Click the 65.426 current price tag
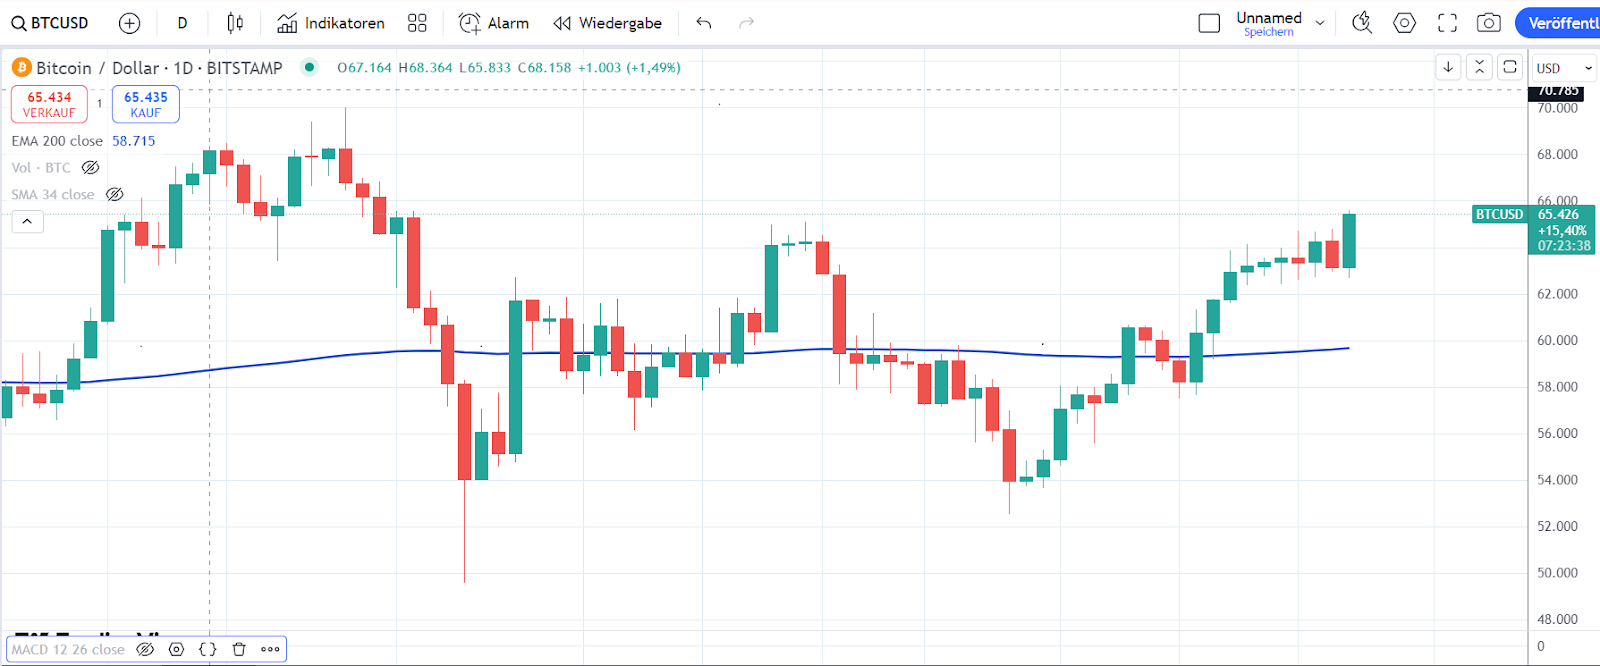Screen dimensions: 1600x666 pyautogui.click(x=1564, y=230)
